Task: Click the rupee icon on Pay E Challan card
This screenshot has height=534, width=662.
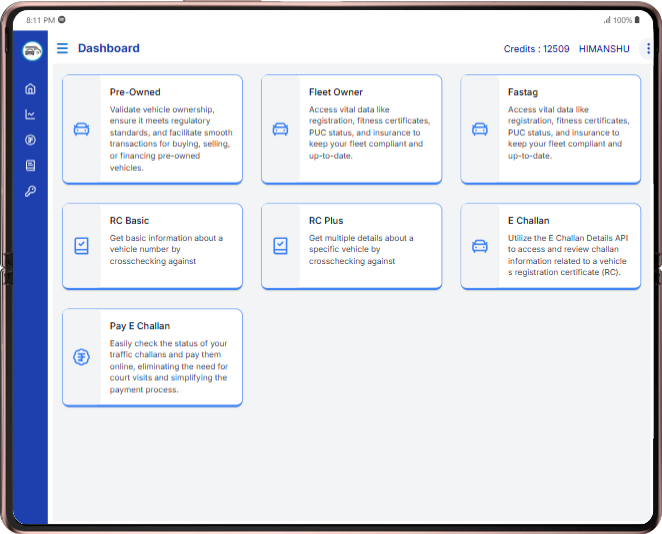Action: point(81,357)
